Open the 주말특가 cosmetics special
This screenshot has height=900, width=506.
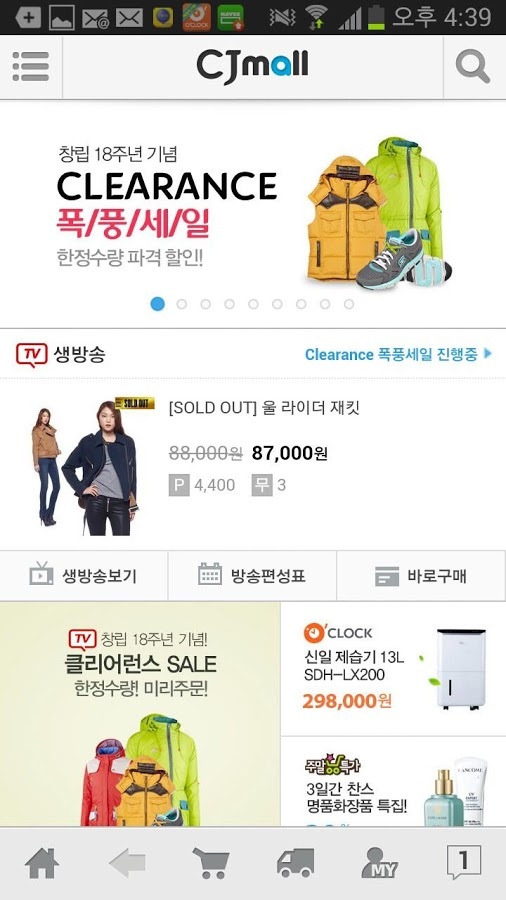394,782
